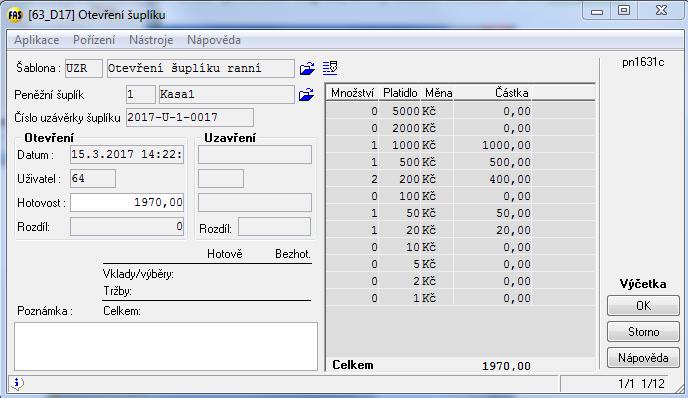Viewport: 688px width, 398px height.
Task: Click the Platidlo column header
Action: (400, 93)
